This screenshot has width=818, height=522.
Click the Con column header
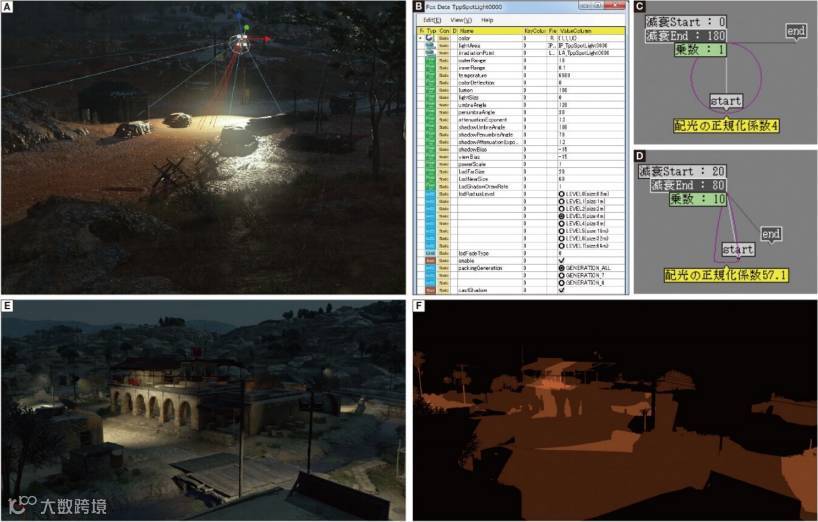point(444,31)
